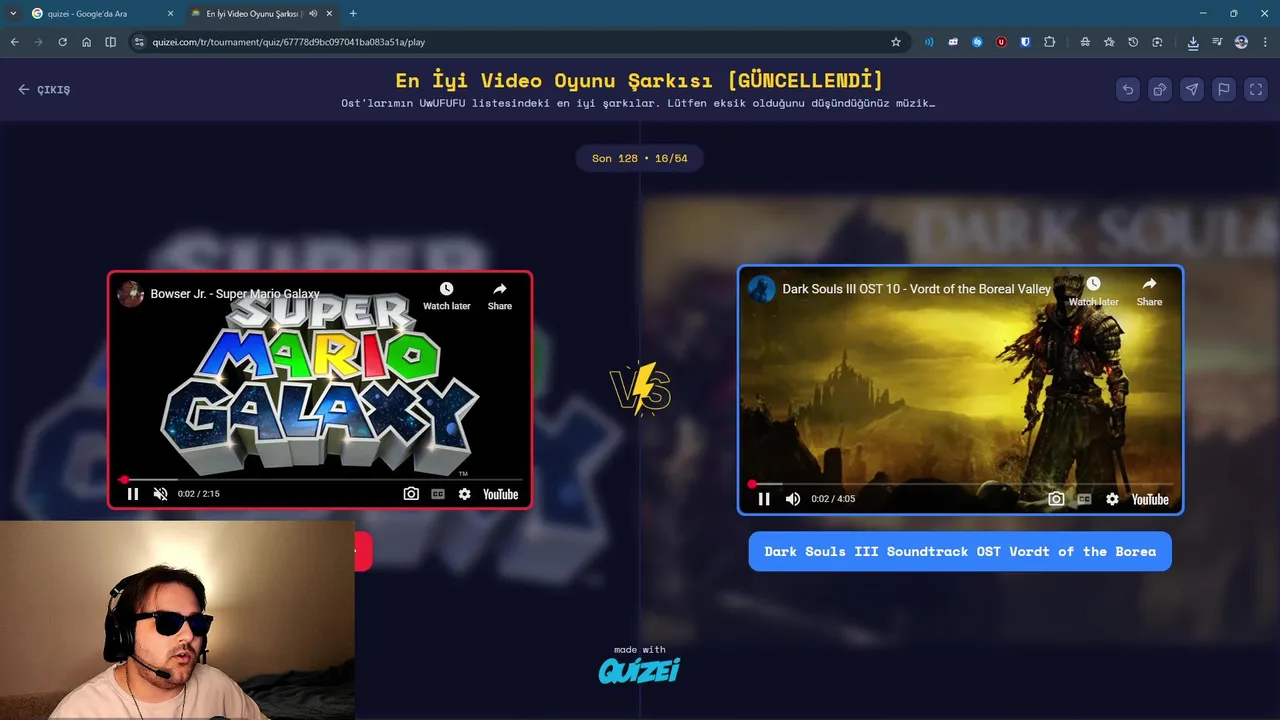
Task: Pause the Dark Souls III video
Action: pyautogui.click(x=763, y=499)
